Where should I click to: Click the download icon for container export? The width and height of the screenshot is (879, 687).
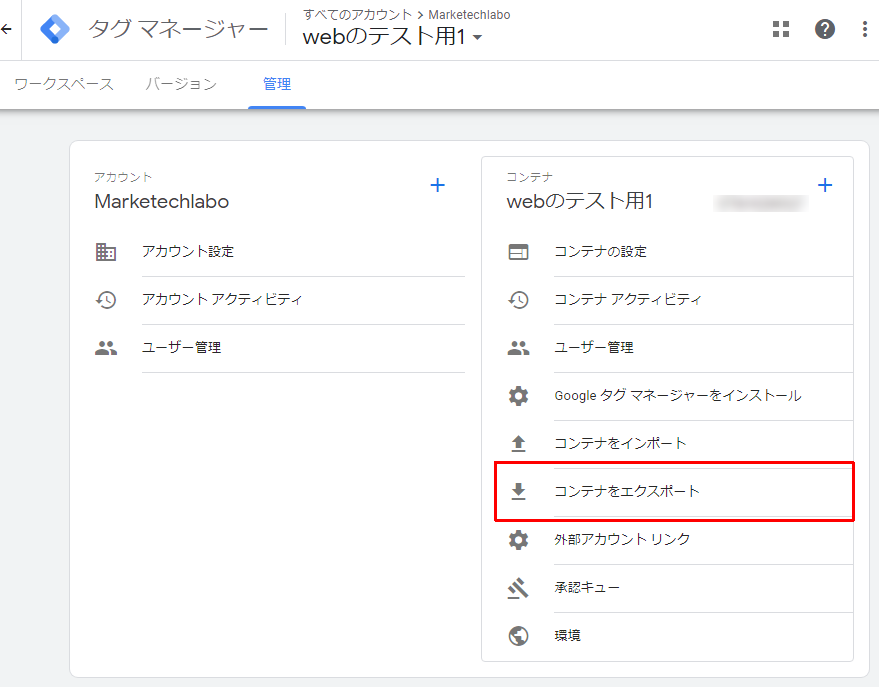518,492
